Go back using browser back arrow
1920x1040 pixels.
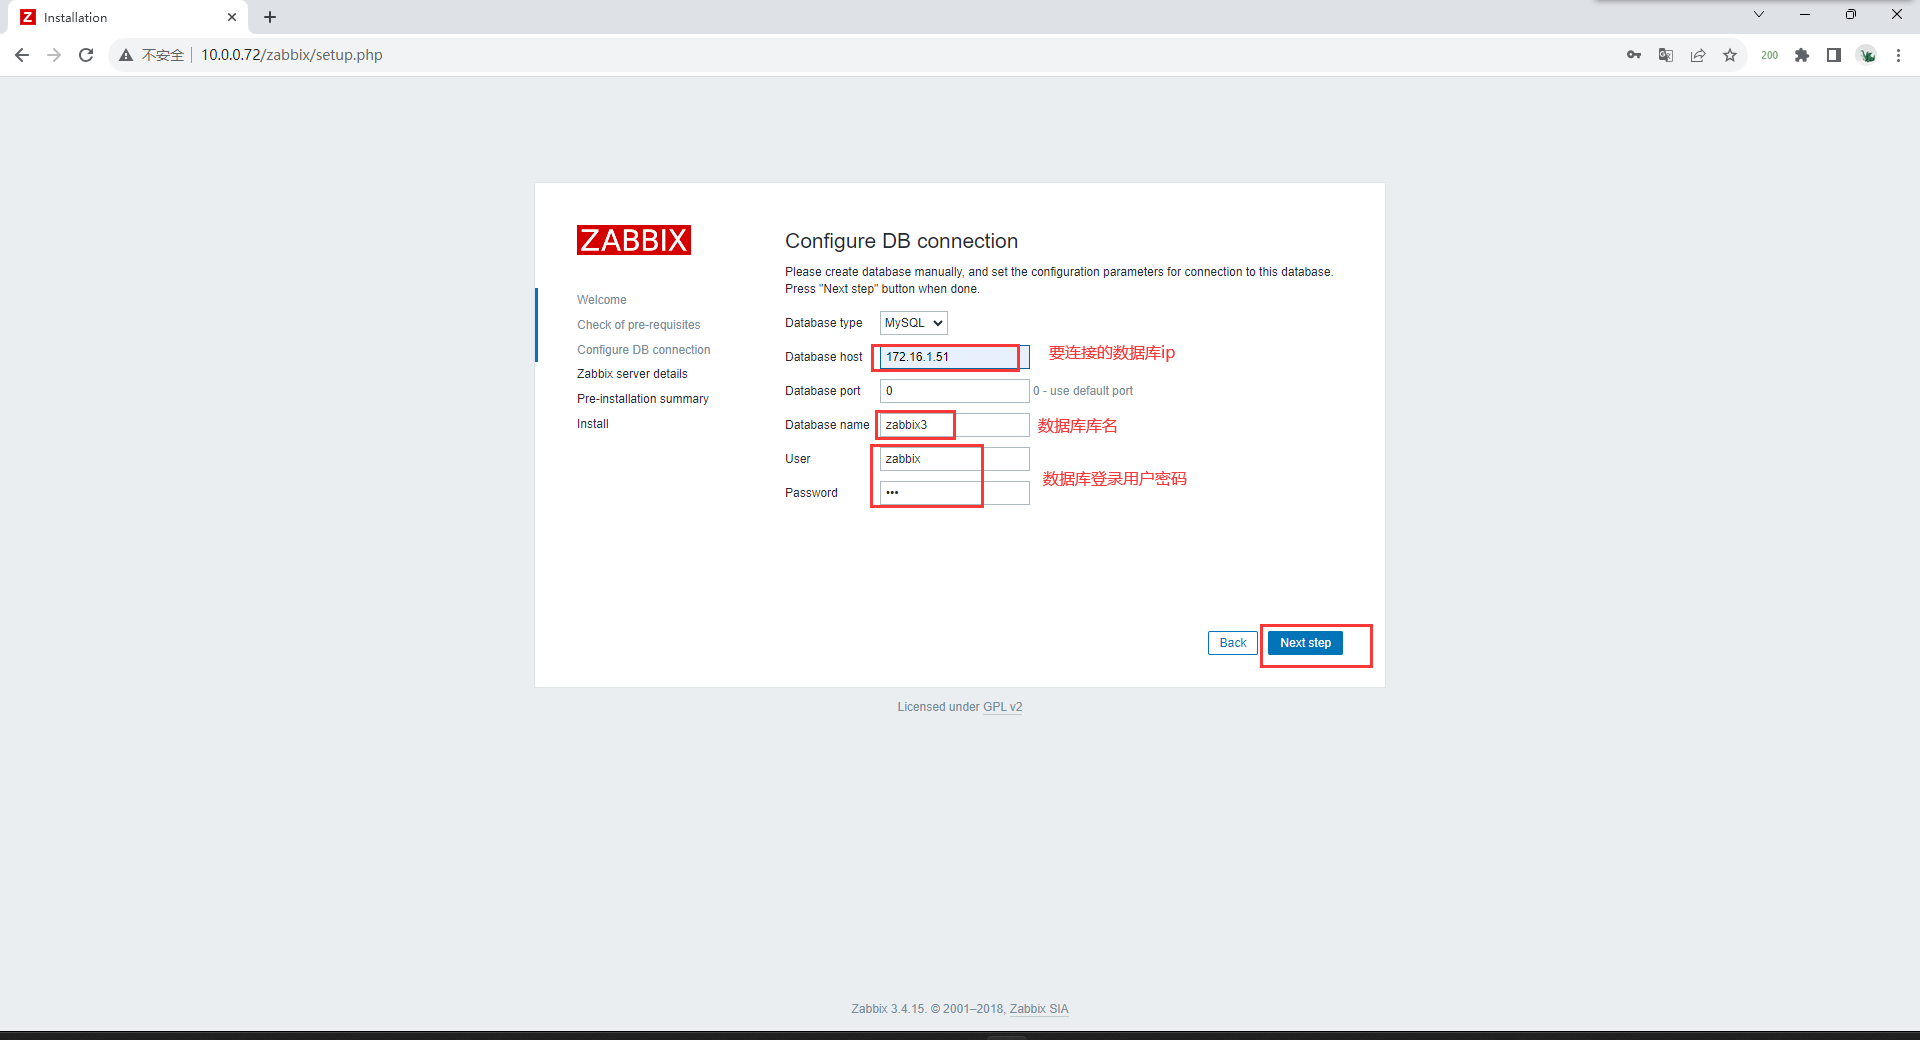click(x=22, y=55)
